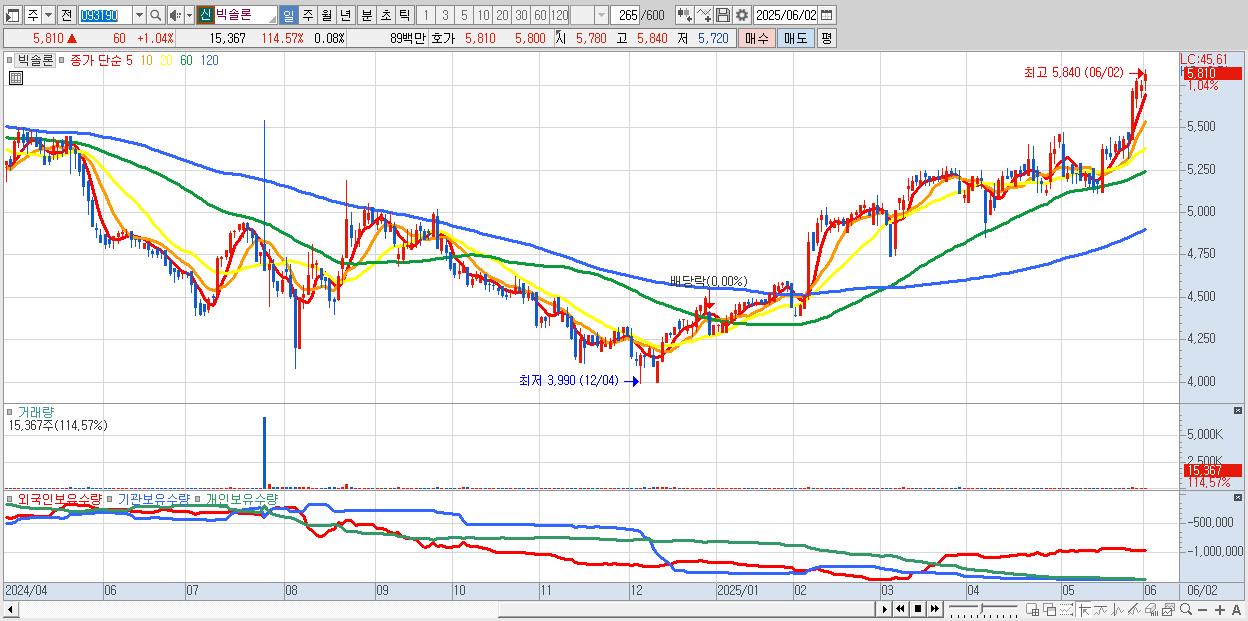This screenshot has width=1248, height=621.
Task: Click the 평 button at right of price bar
Action: pyautogui.click(x=826, y=38)
